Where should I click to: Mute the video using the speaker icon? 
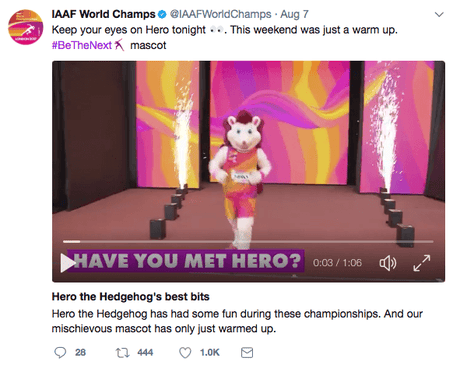tap(388, 263)
